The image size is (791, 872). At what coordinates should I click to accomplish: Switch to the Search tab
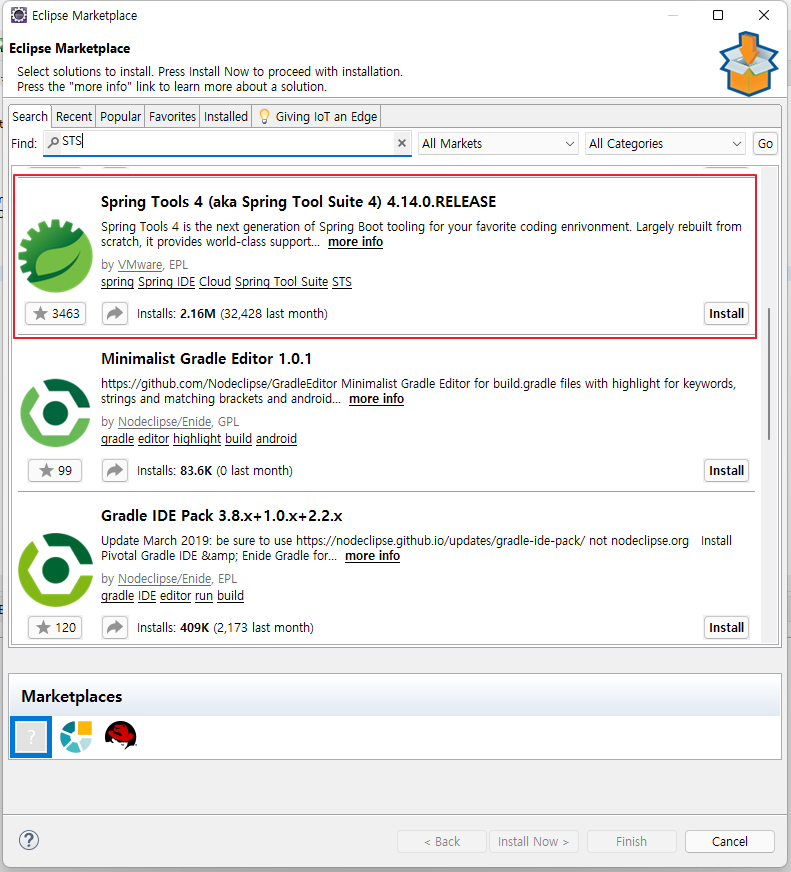point(30,116)
